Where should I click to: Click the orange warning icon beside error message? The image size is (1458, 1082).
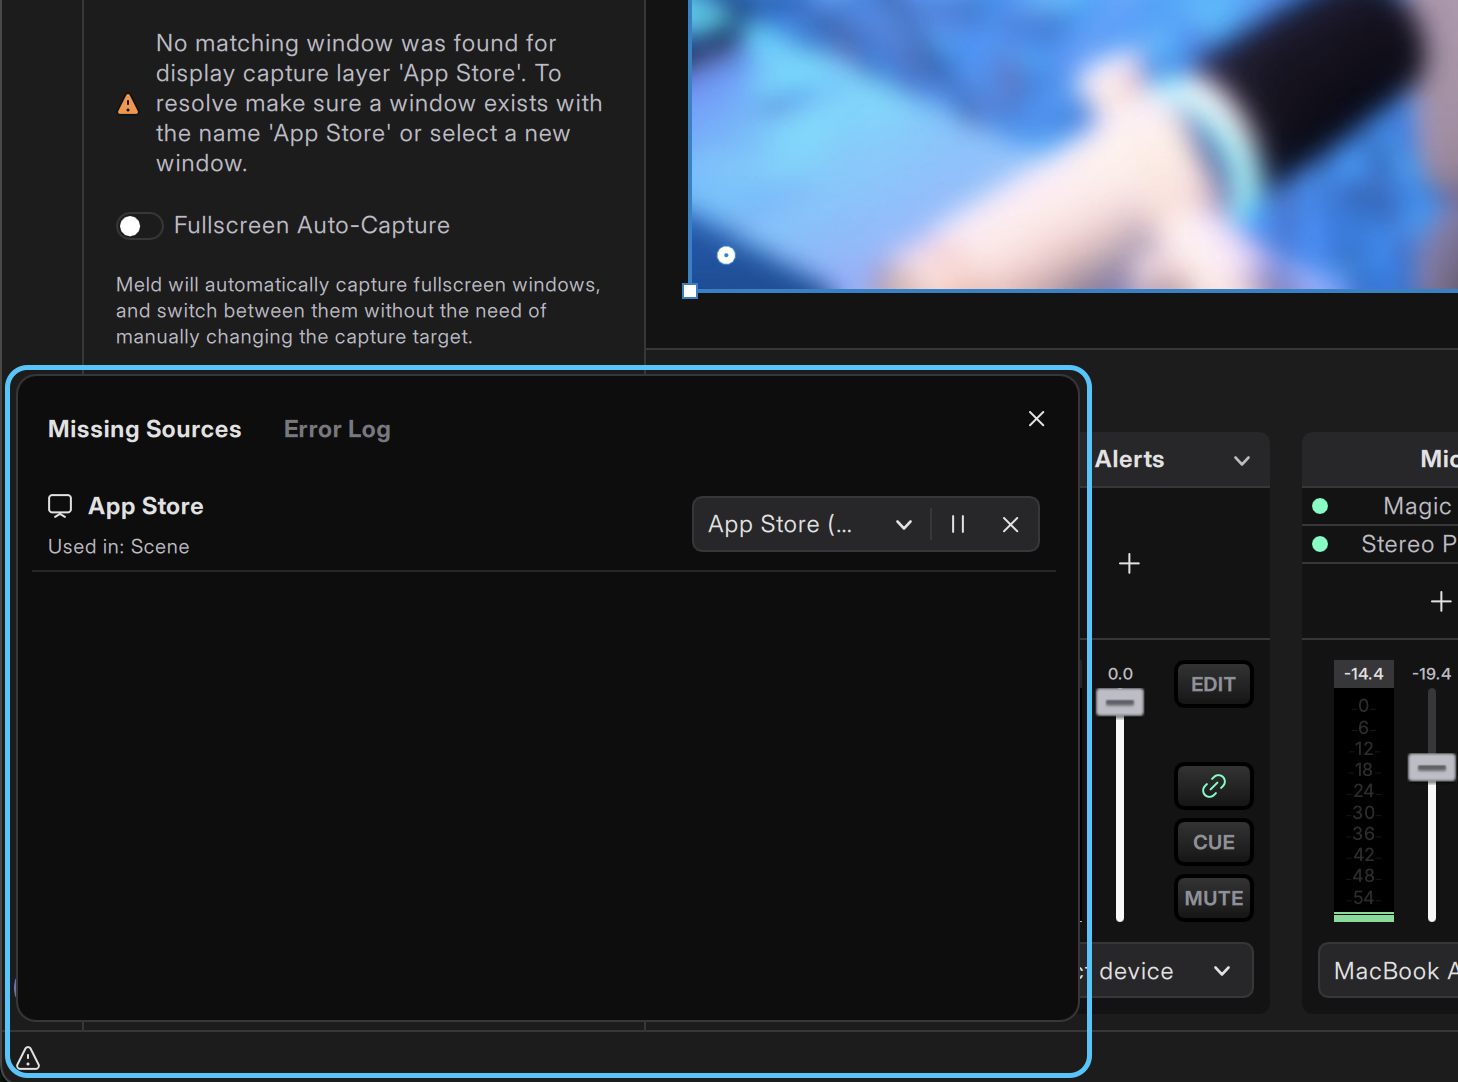click(x=128, y=104)
